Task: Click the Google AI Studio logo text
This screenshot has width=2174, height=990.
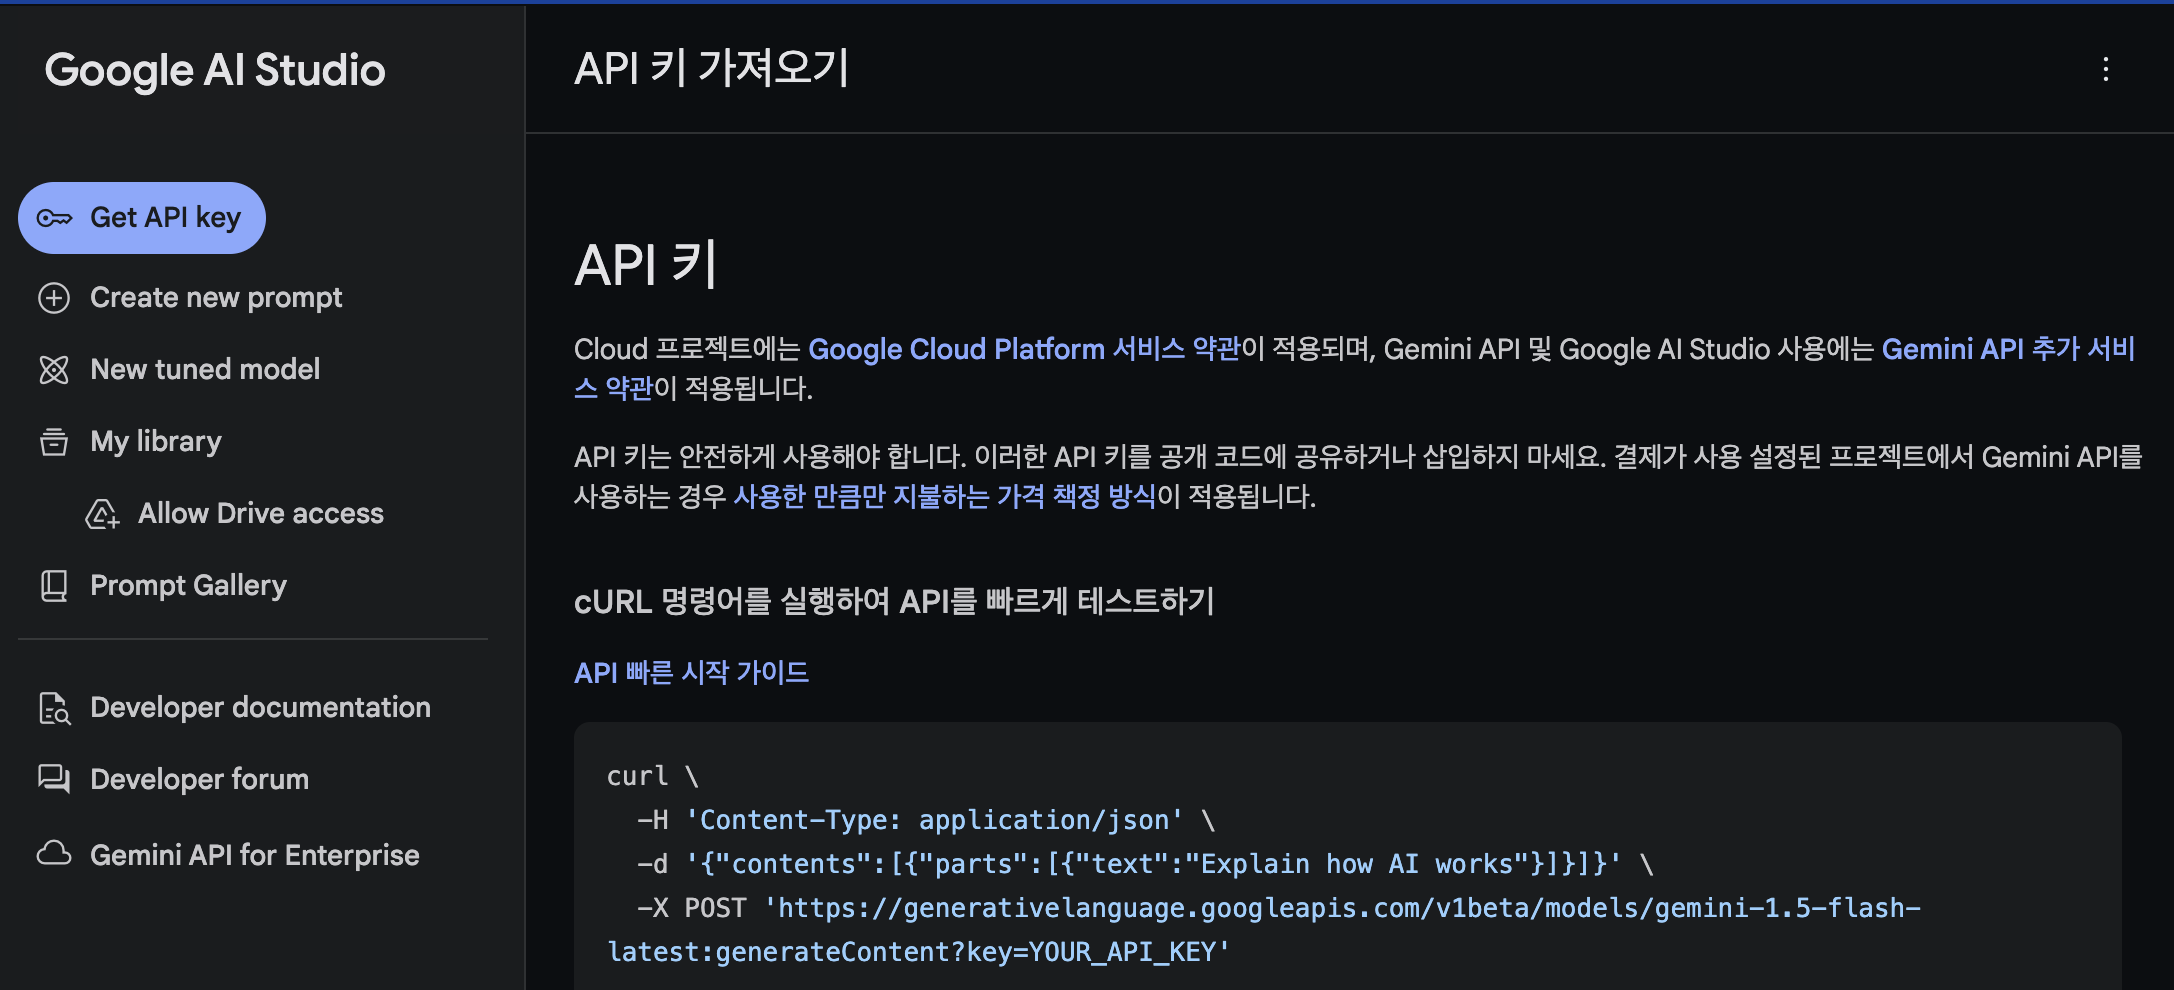Action: pos(215,70)
